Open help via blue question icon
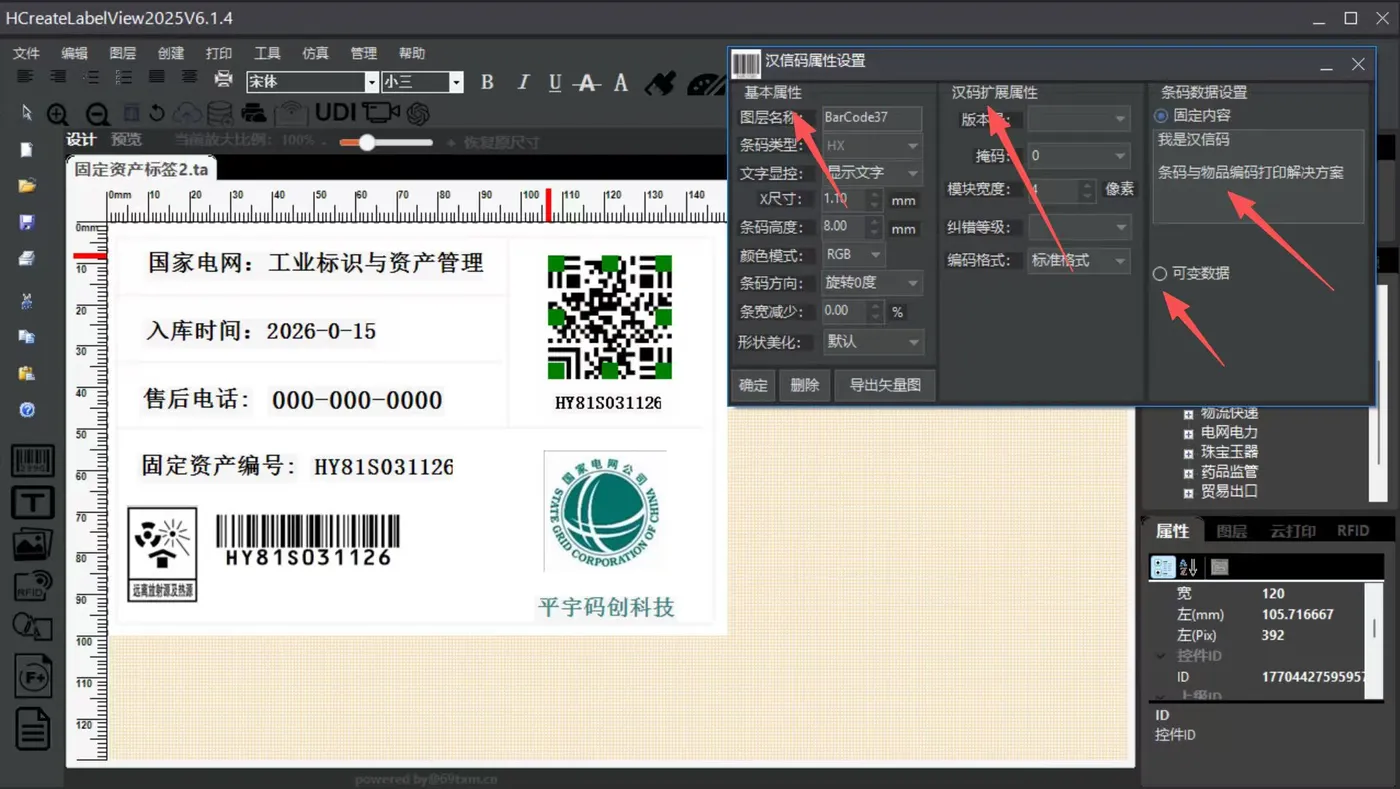Viewport: 1400px width, 789px height. click(x=27, y=410)
